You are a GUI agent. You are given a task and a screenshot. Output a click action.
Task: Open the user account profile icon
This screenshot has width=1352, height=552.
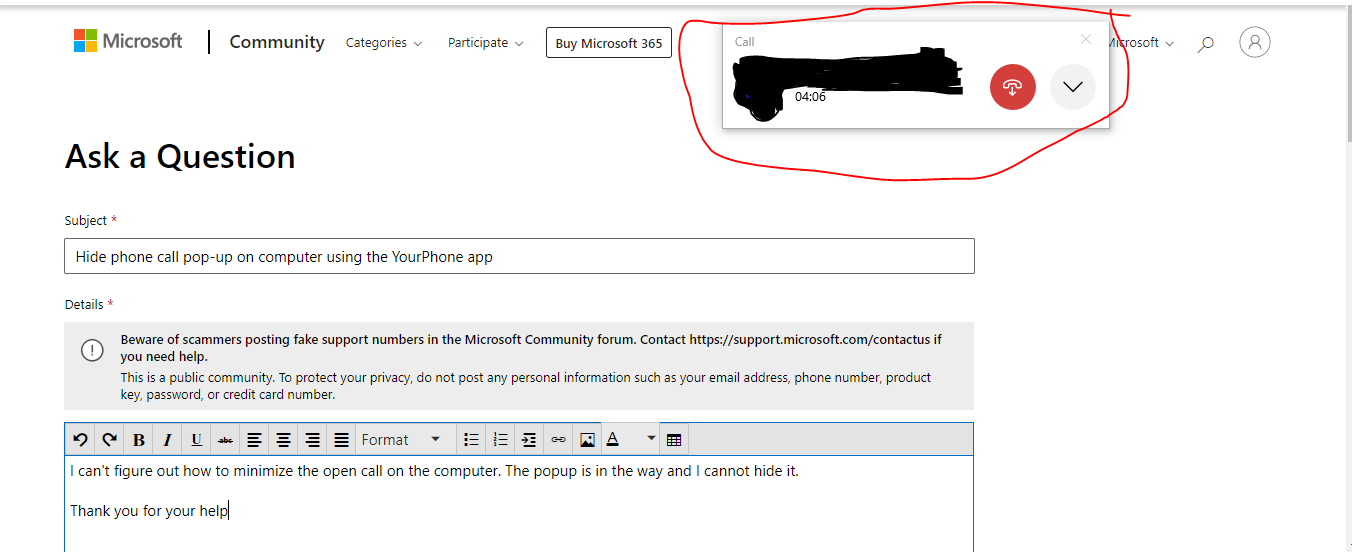click(1255, 42)
